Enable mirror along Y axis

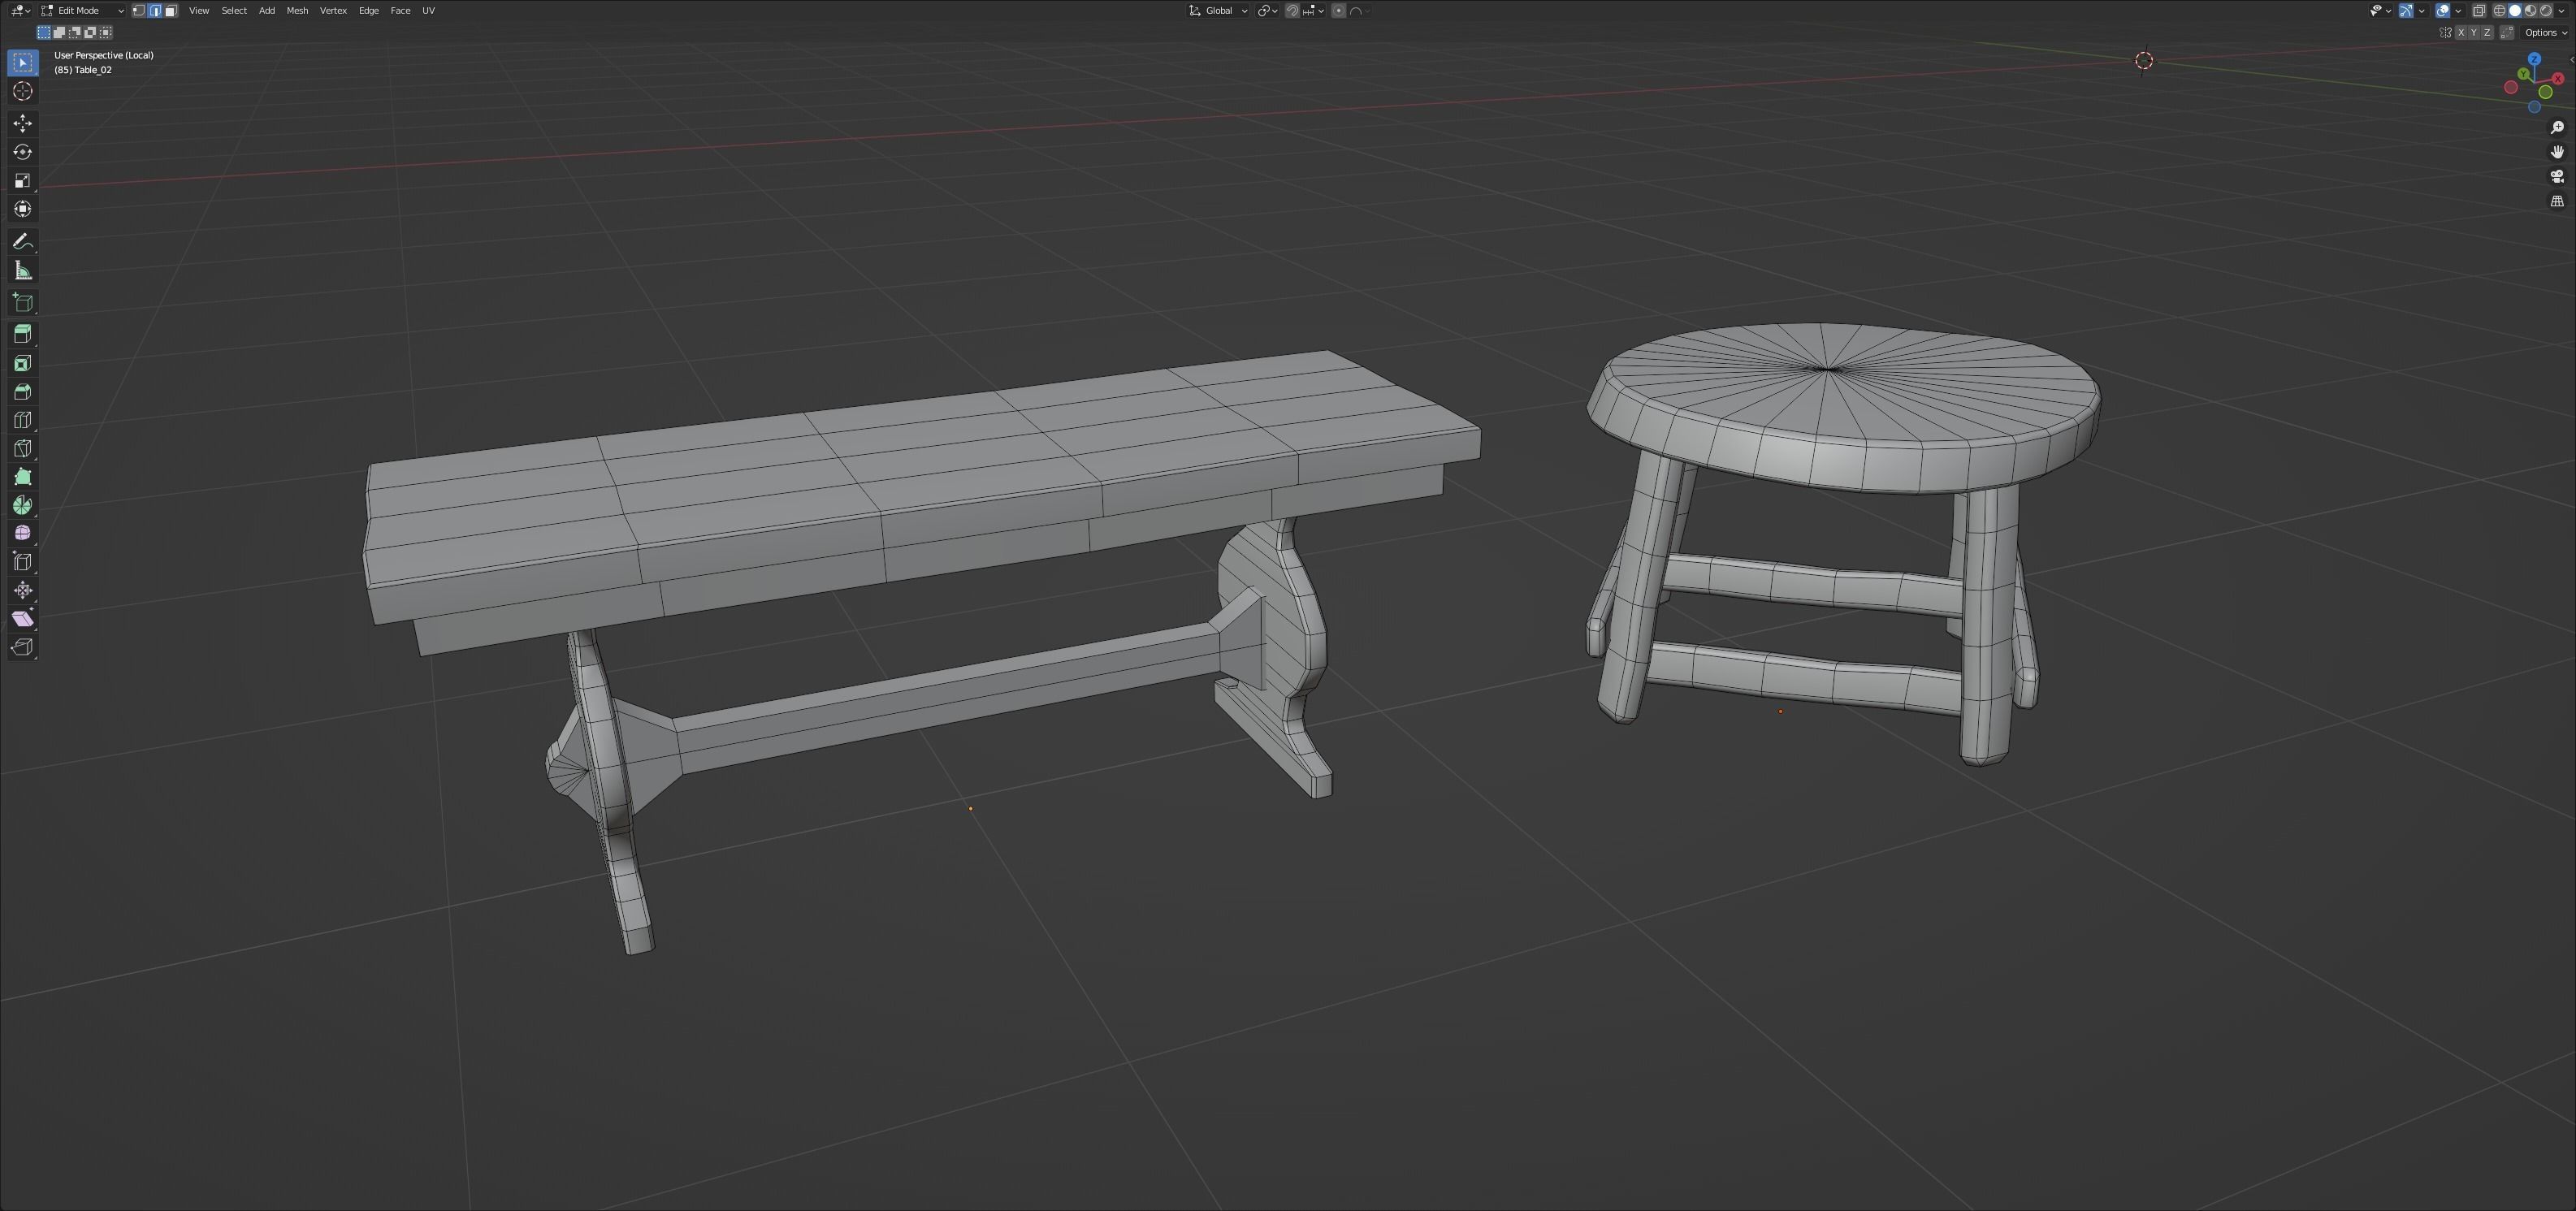coord(2474,32)
